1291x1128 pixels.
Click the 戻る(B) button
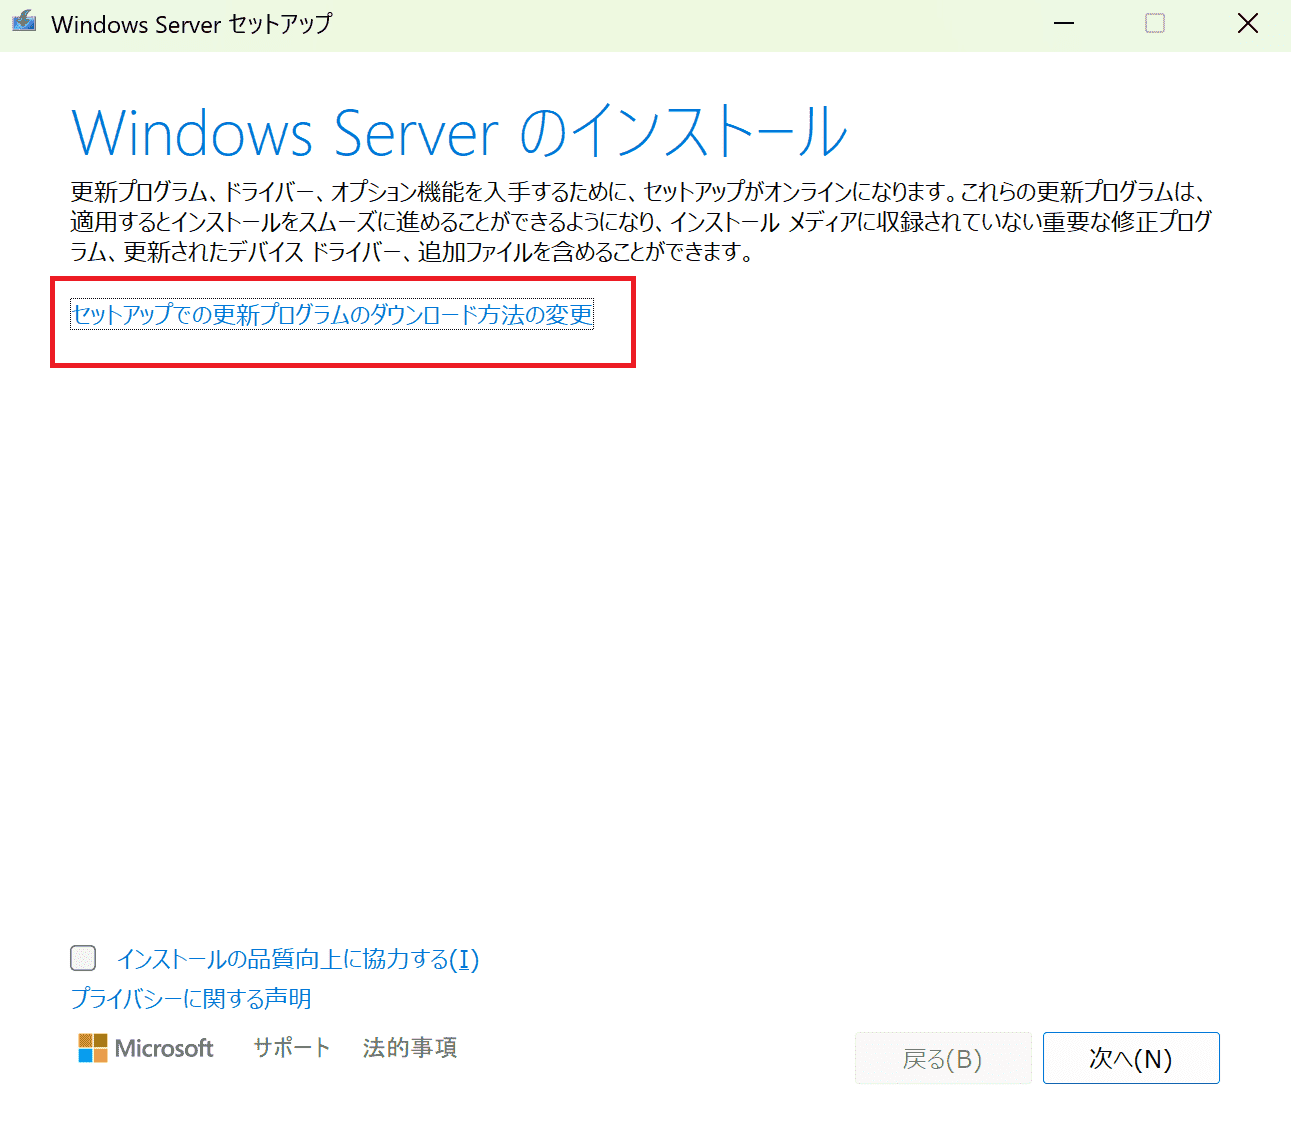[943, 1058]
